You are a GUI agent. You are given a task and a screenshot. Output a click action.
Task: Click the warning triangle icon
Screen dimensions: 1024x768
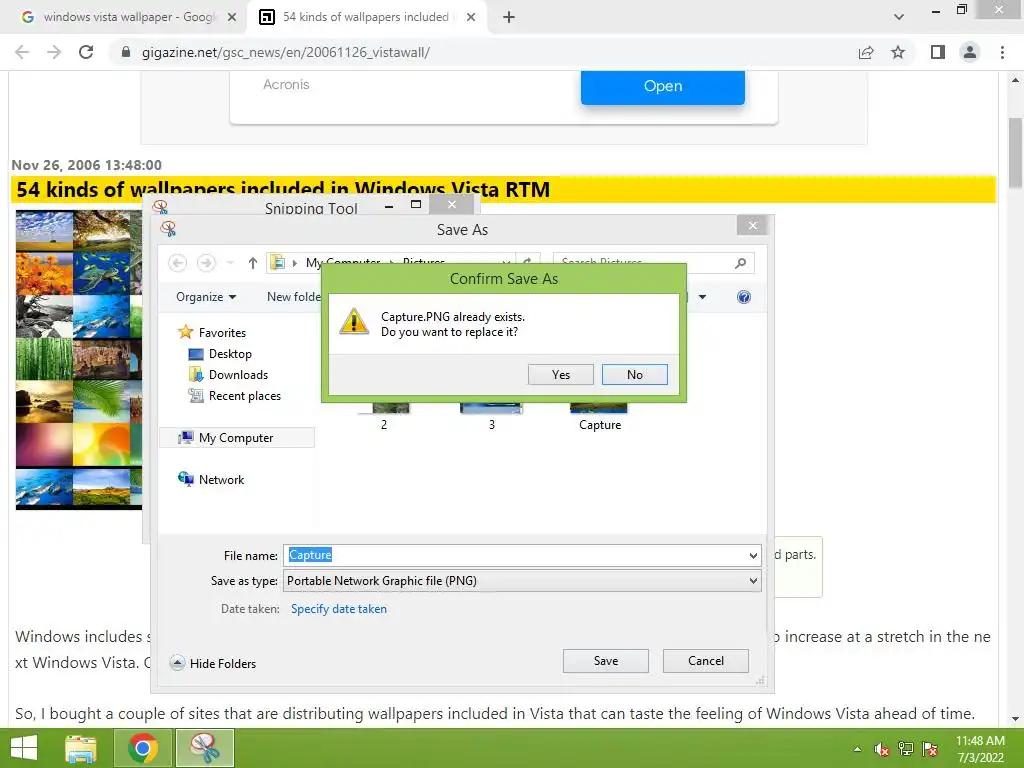pyautogui.click(x=354, y=321)
